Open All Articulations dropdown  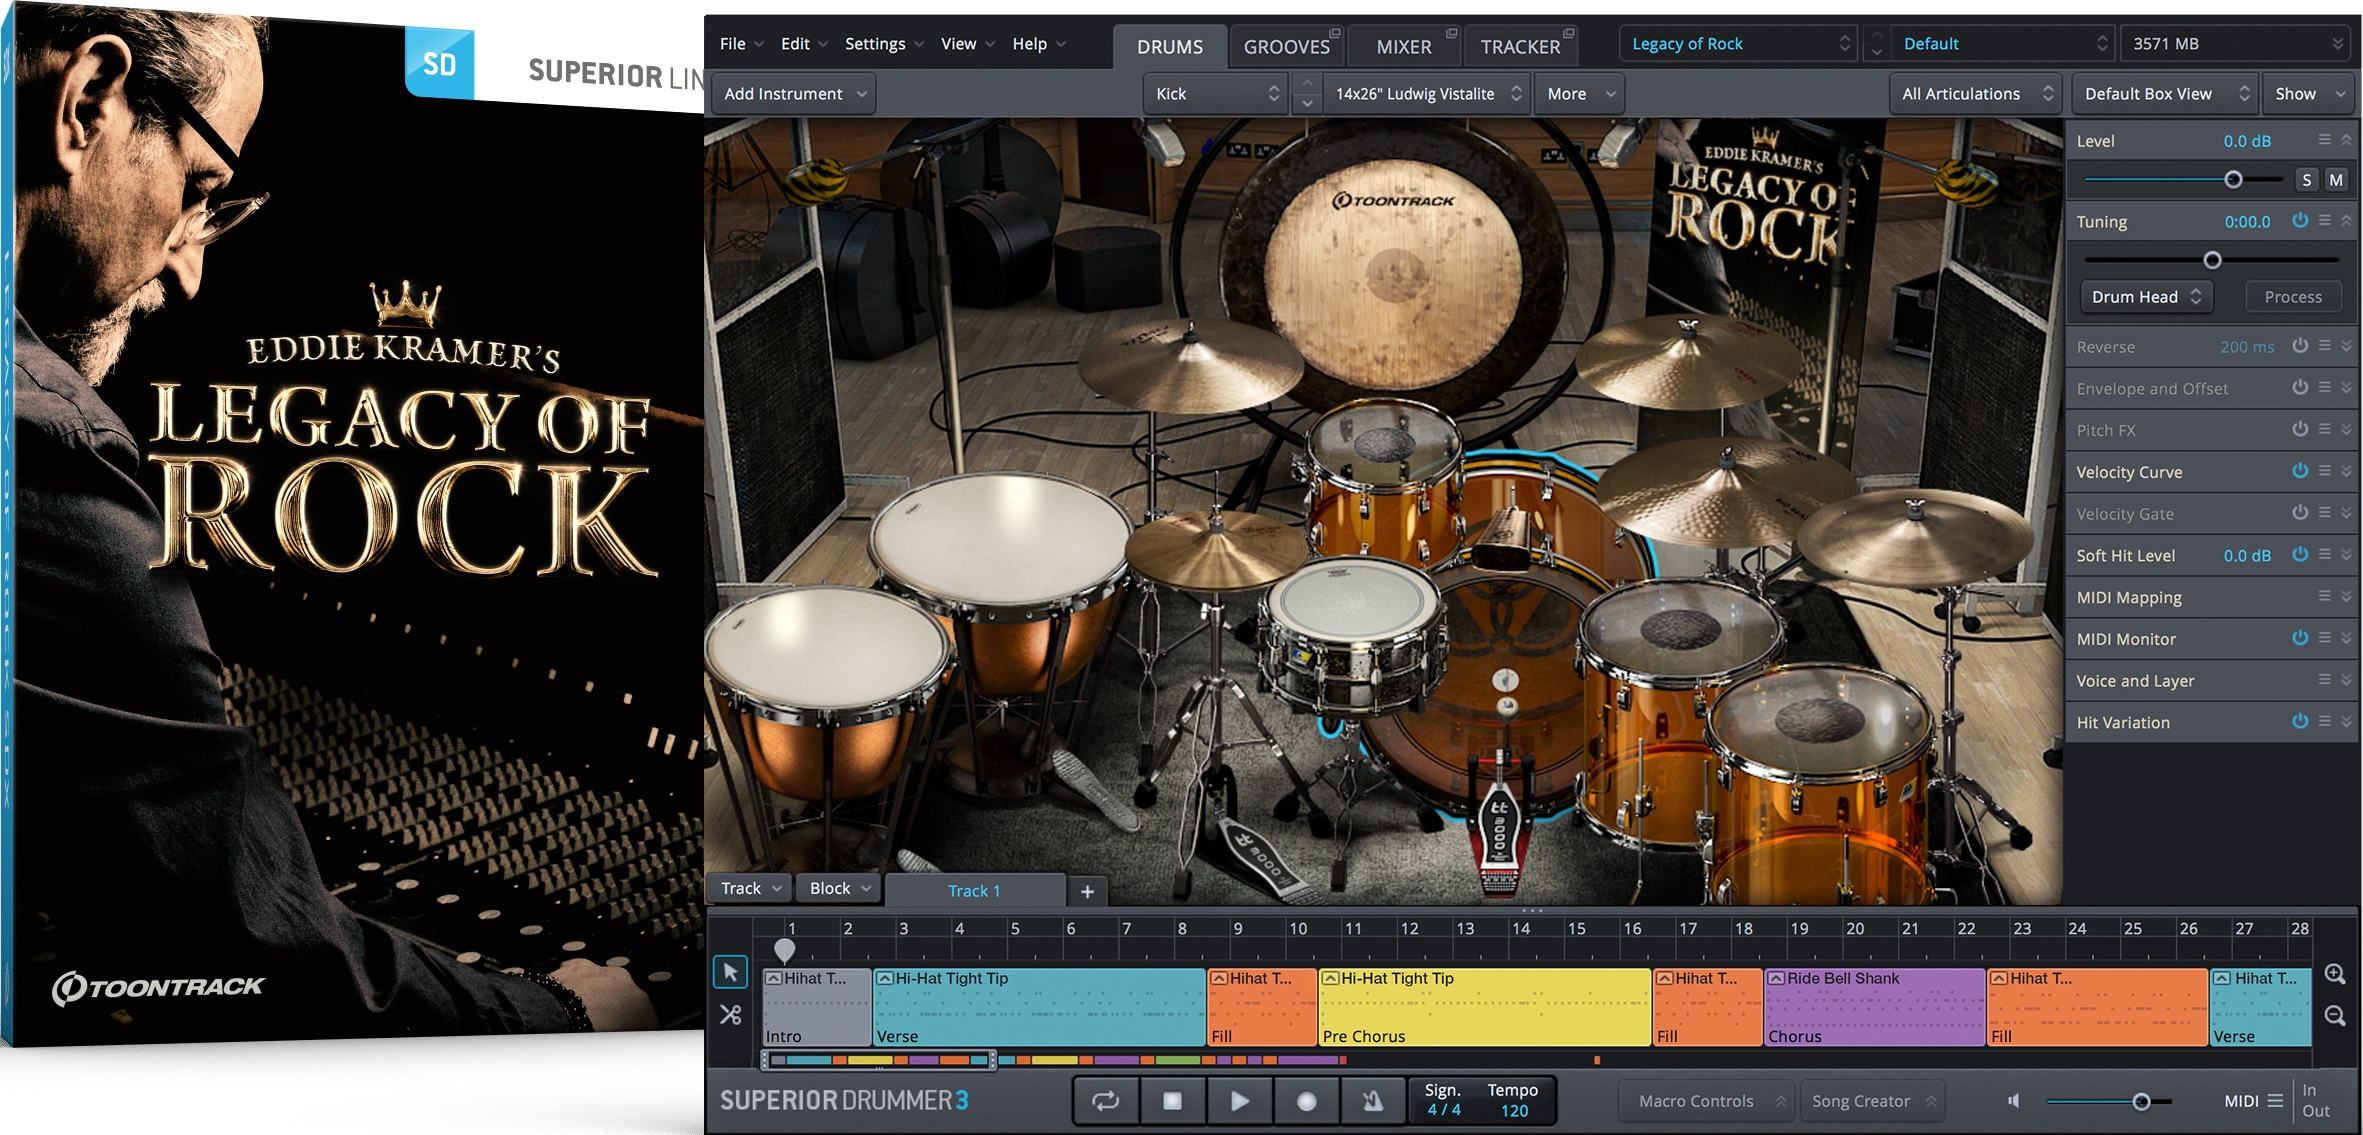[1976, 94]
